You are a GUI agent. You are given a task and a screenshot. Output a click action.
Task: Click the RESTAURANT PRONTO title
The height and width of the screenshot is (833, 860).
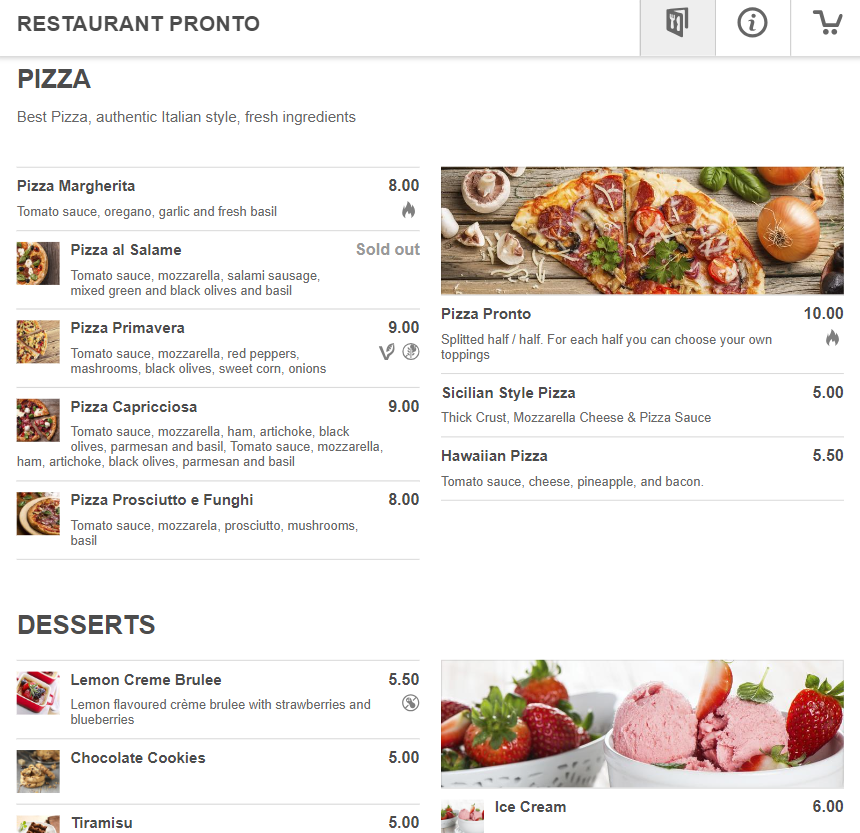(x=138, y=24)
